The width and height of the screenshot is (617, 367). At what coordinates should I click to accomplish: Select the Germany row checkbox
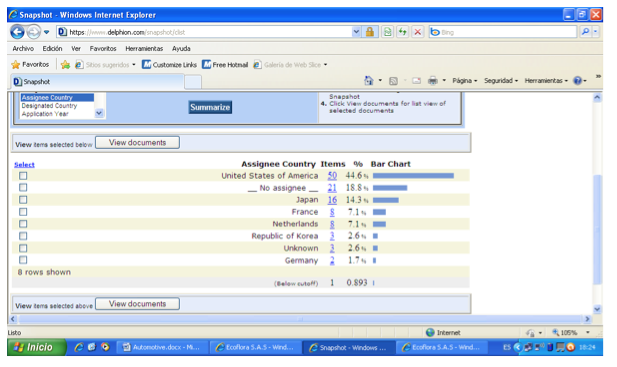coord(23,260)
